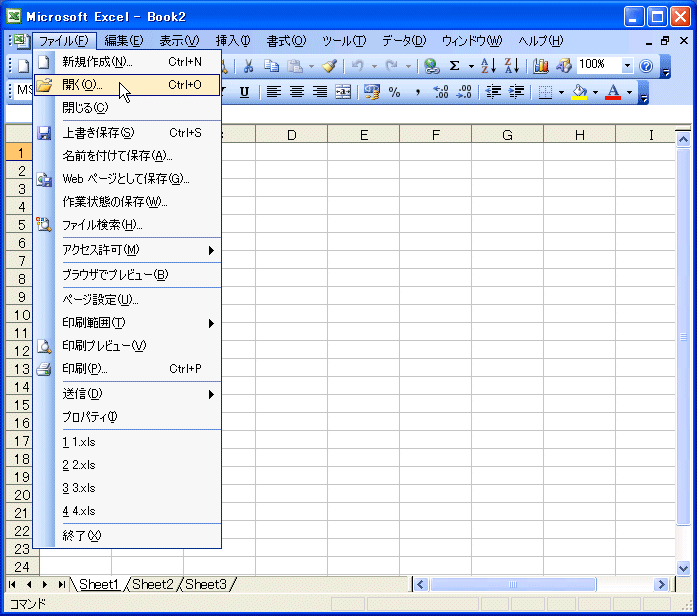Click the Insert Hyperlink globe icon

coord(431,66)
